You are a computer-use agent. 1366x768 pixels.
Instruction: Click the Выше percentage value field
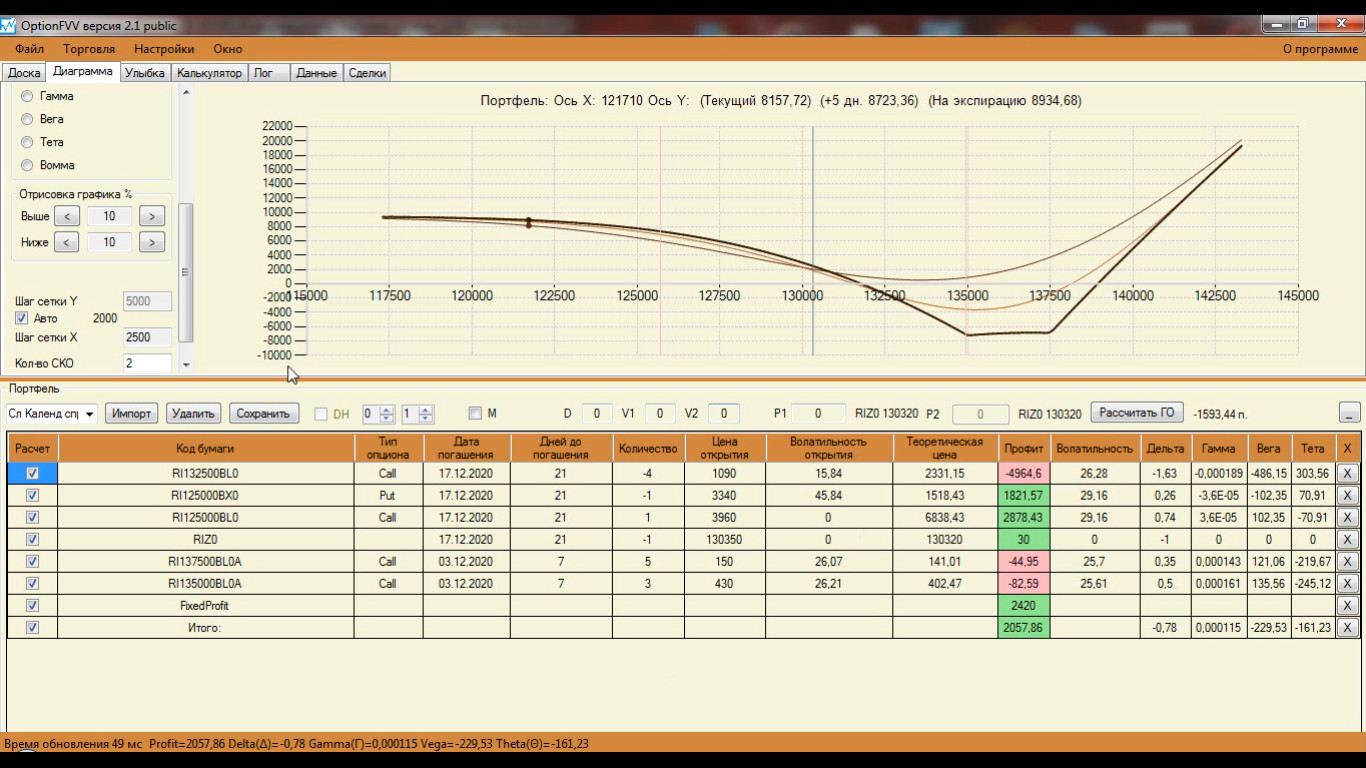pos(109,216)
